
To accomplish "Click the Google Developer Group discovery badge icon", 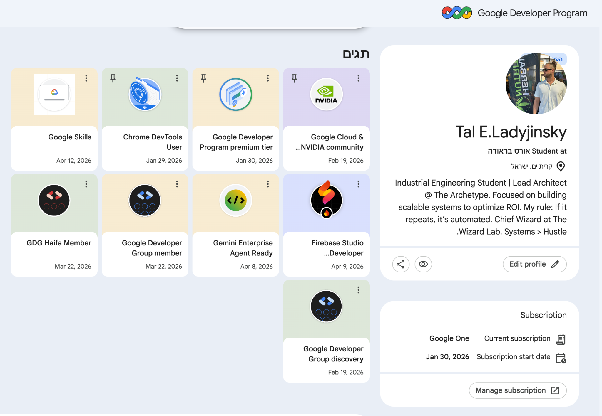I will tap(326, 306).
